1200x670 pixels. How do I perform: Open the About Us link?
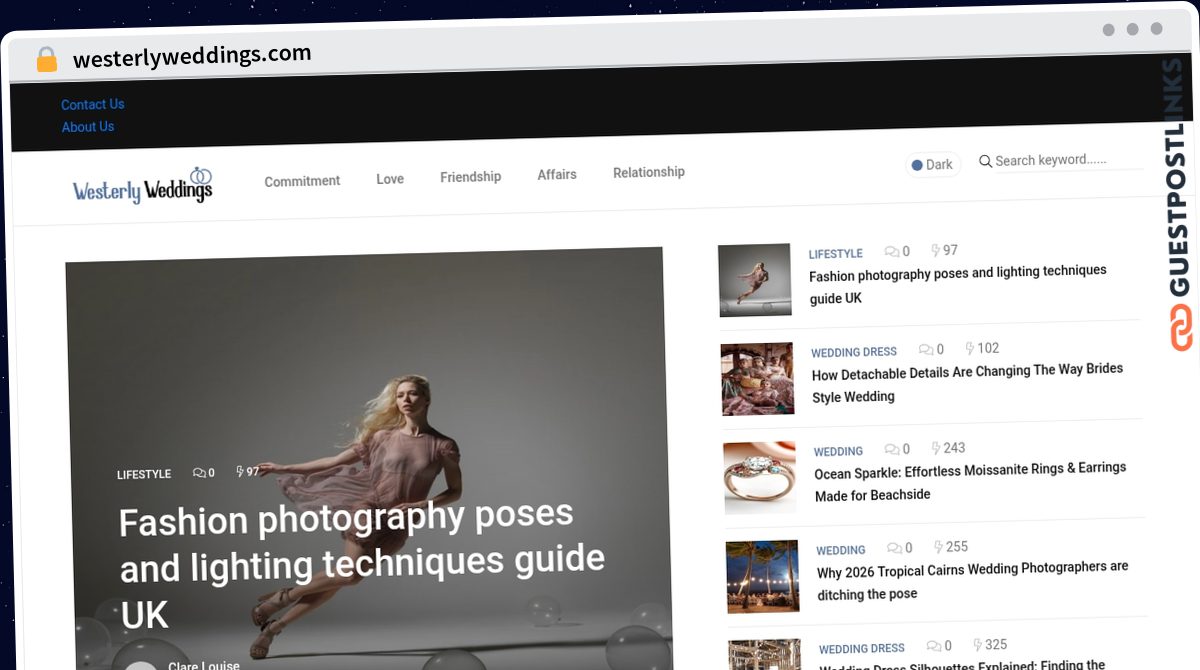coord(88,127)
